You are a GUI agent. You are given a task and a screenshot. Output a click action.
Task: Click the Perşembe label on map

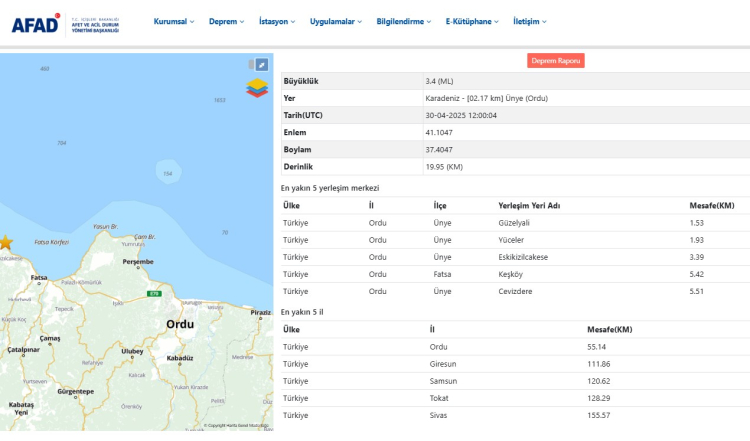click(x=137, y=261)
